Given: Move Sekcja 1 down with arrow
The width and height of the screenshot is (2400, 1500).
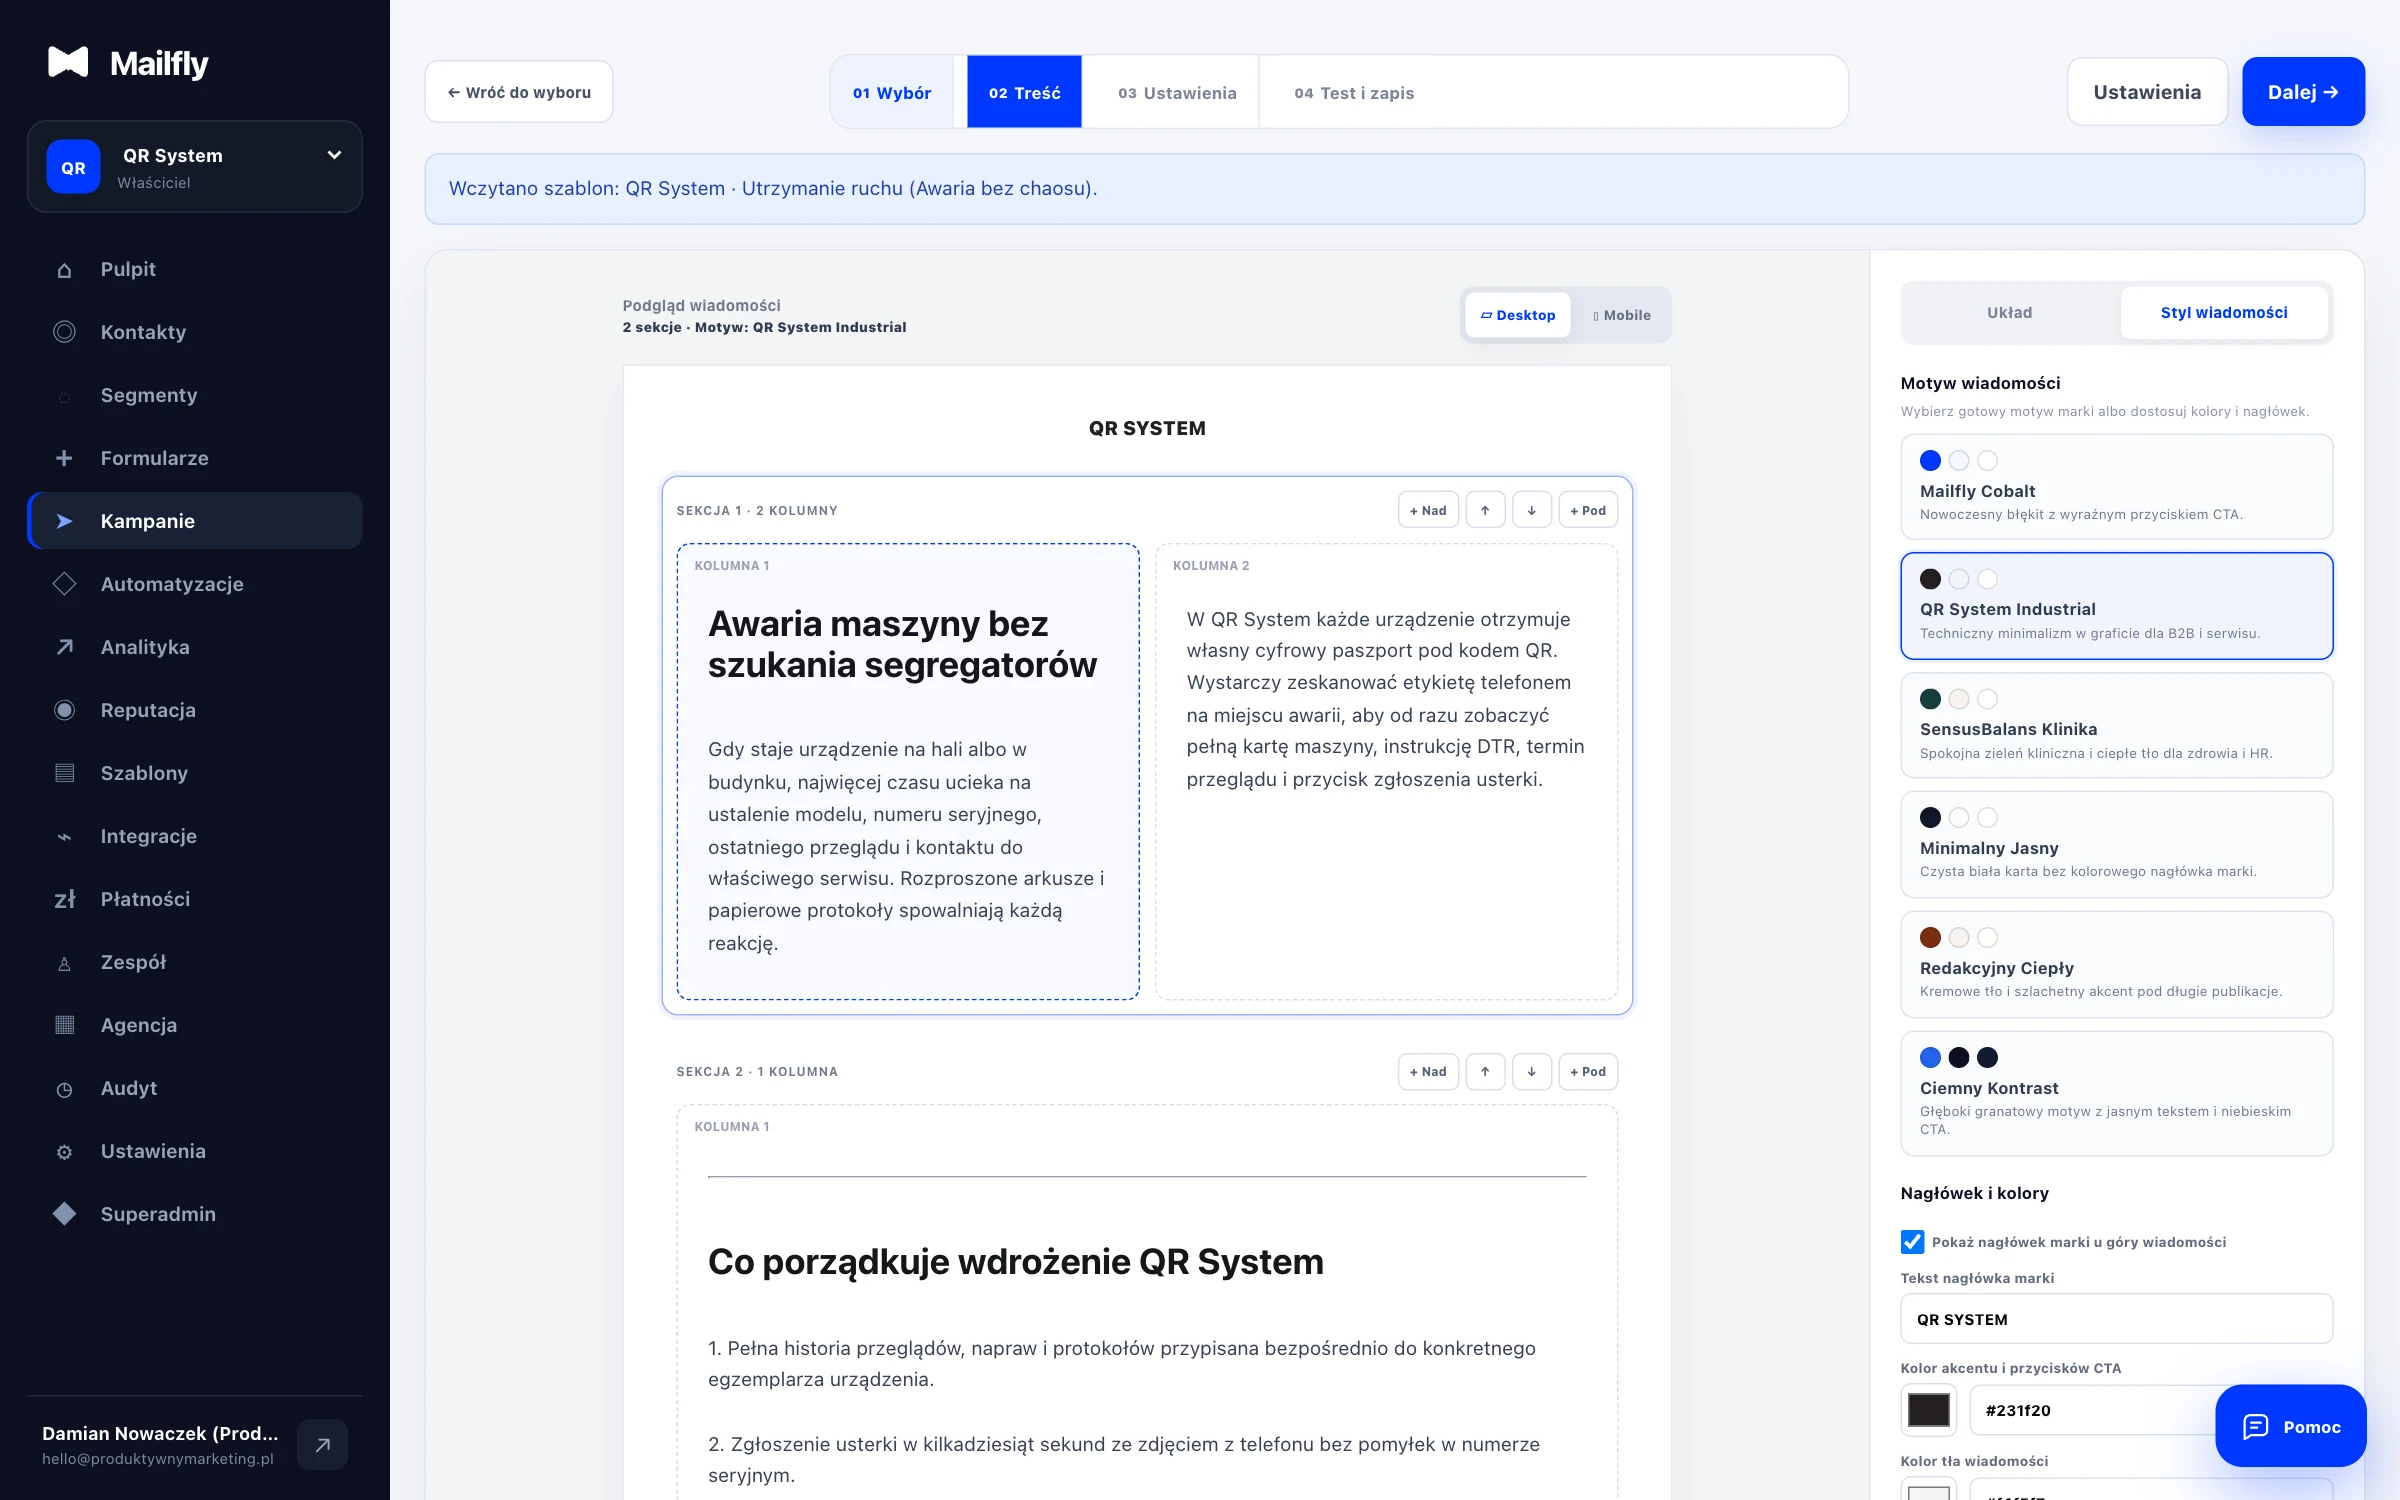Looking at the screenshot, I should [1531, 510].
